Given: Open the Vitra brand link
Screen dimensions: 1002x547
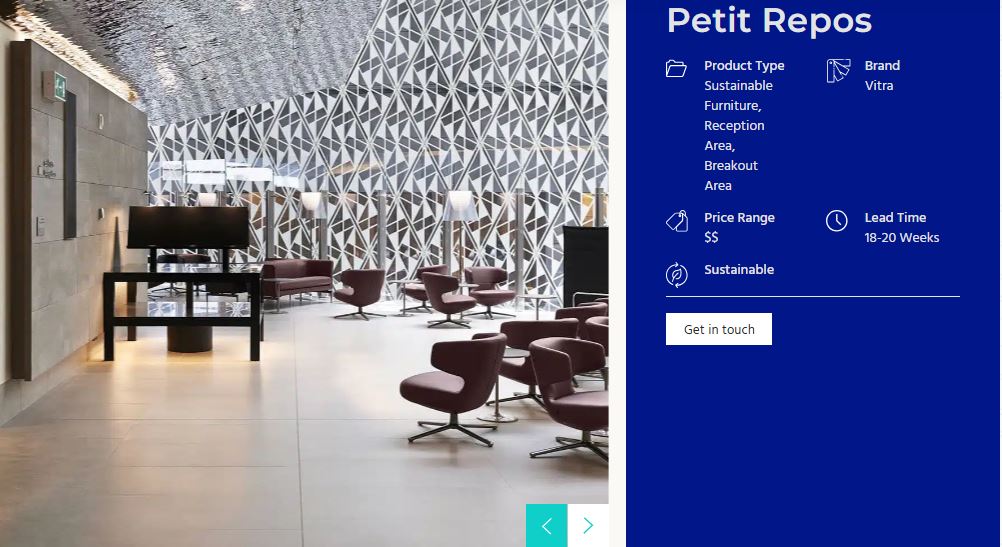Looking at the screenshot, I should [x=879, y=86].
